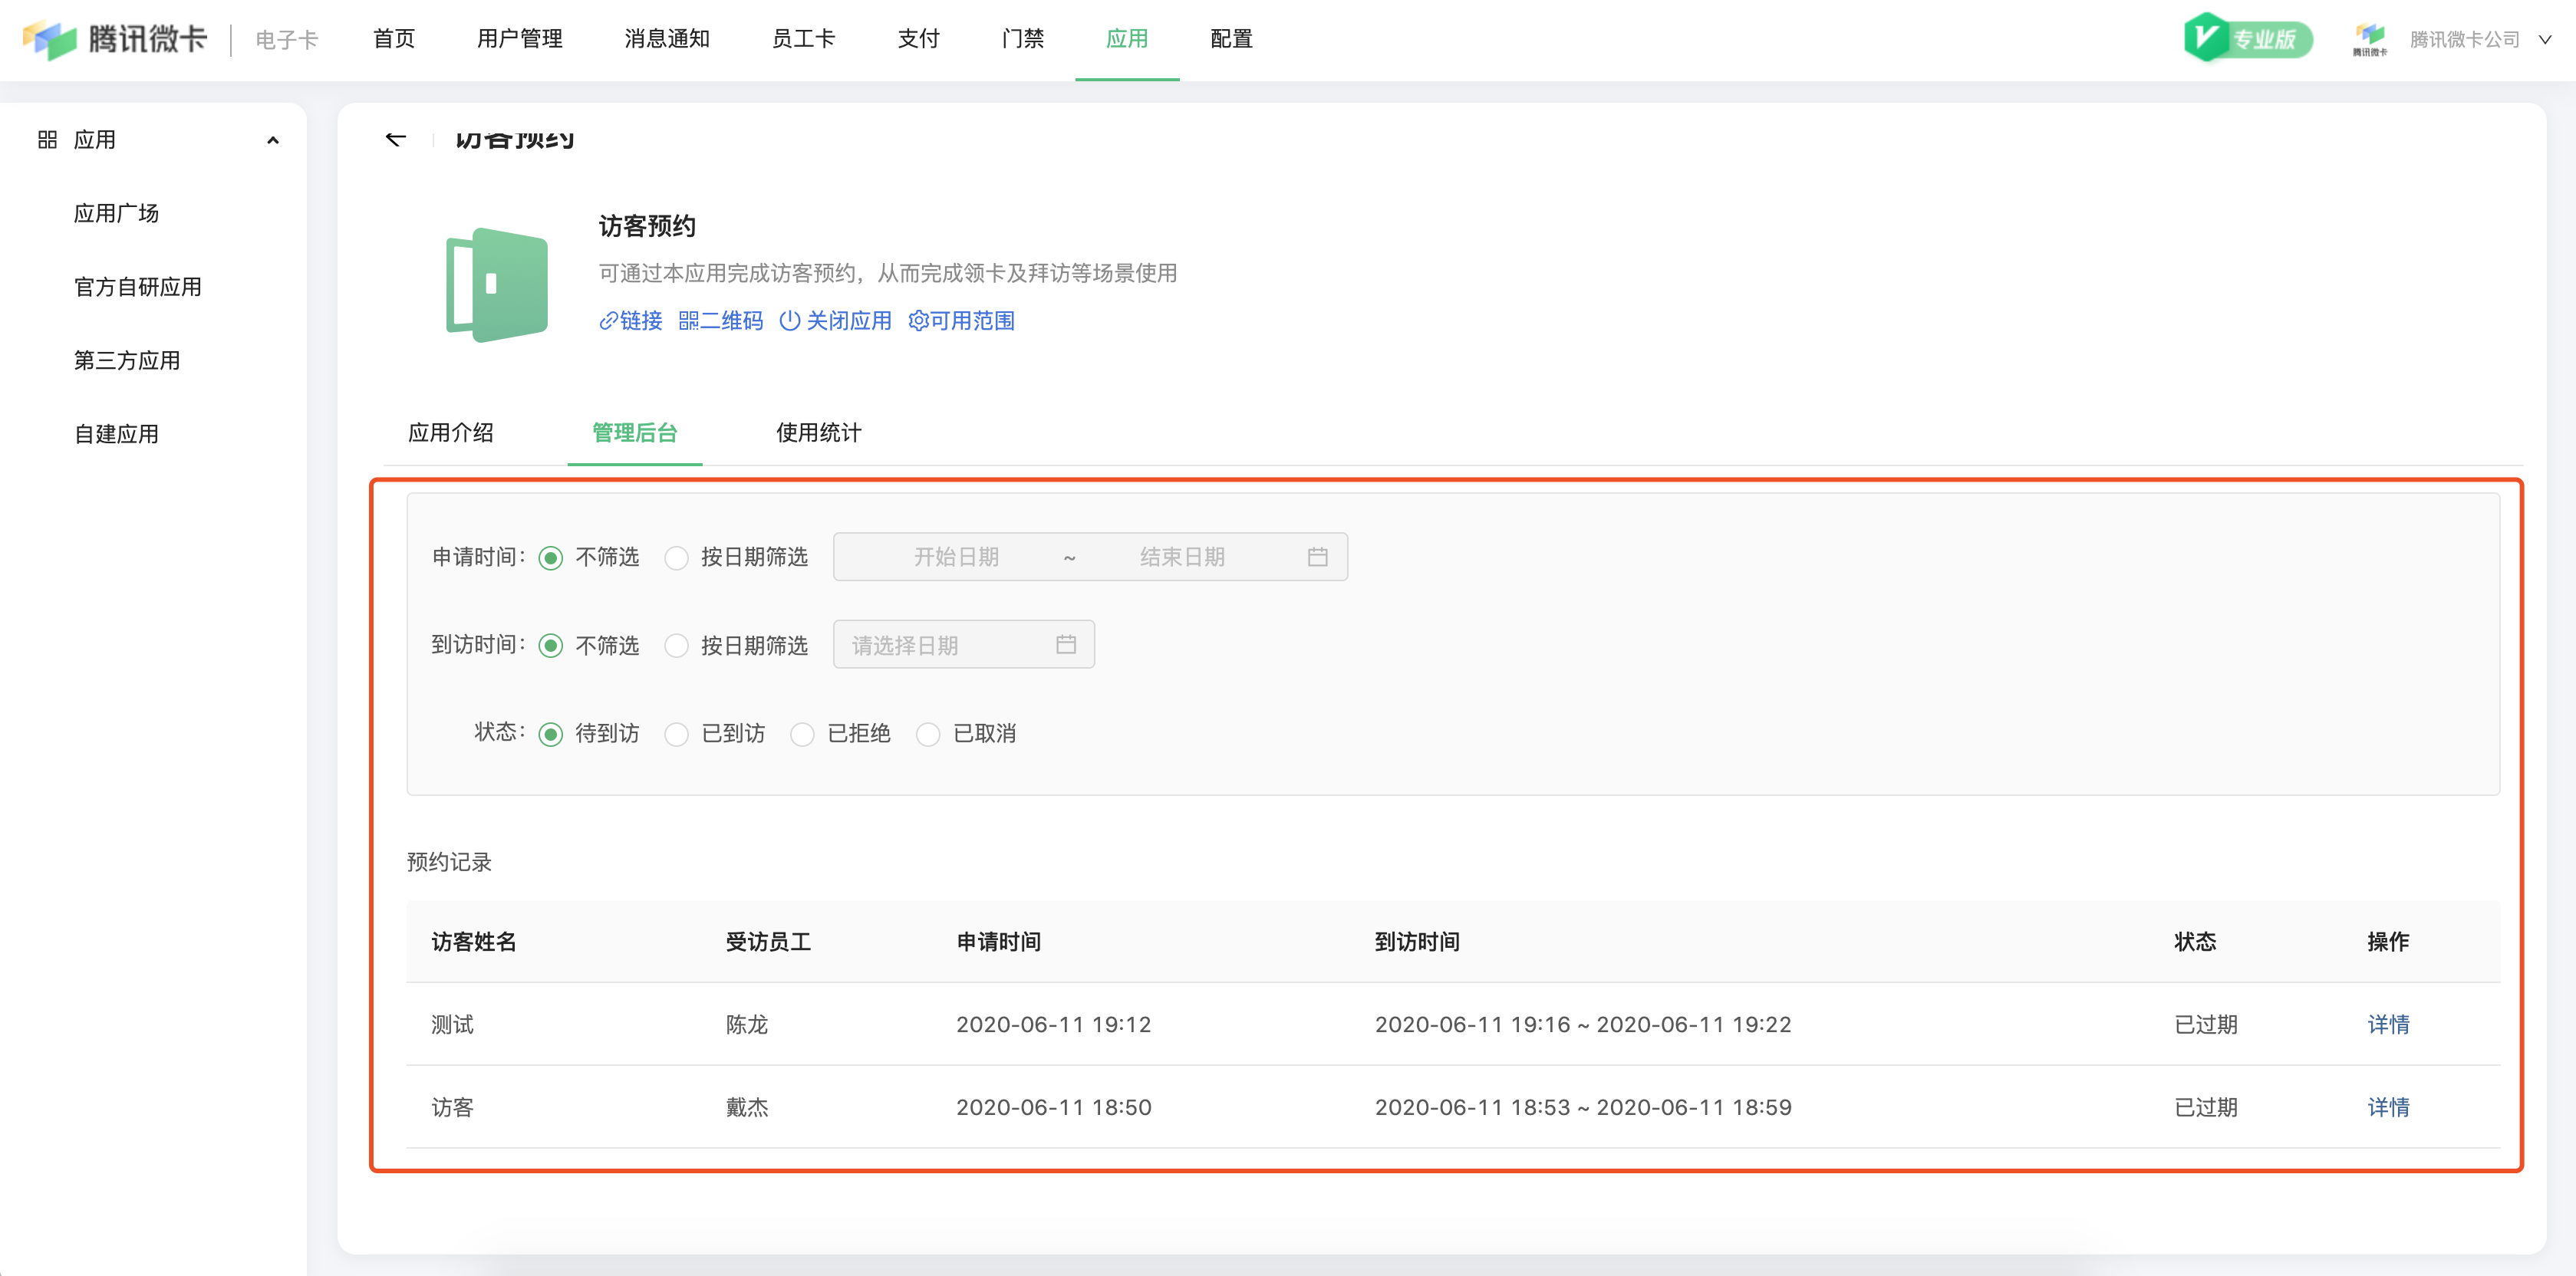Click employee name 戴杰 cell
This screenshot has width=2576, height=1276.
click(747, 1107)
